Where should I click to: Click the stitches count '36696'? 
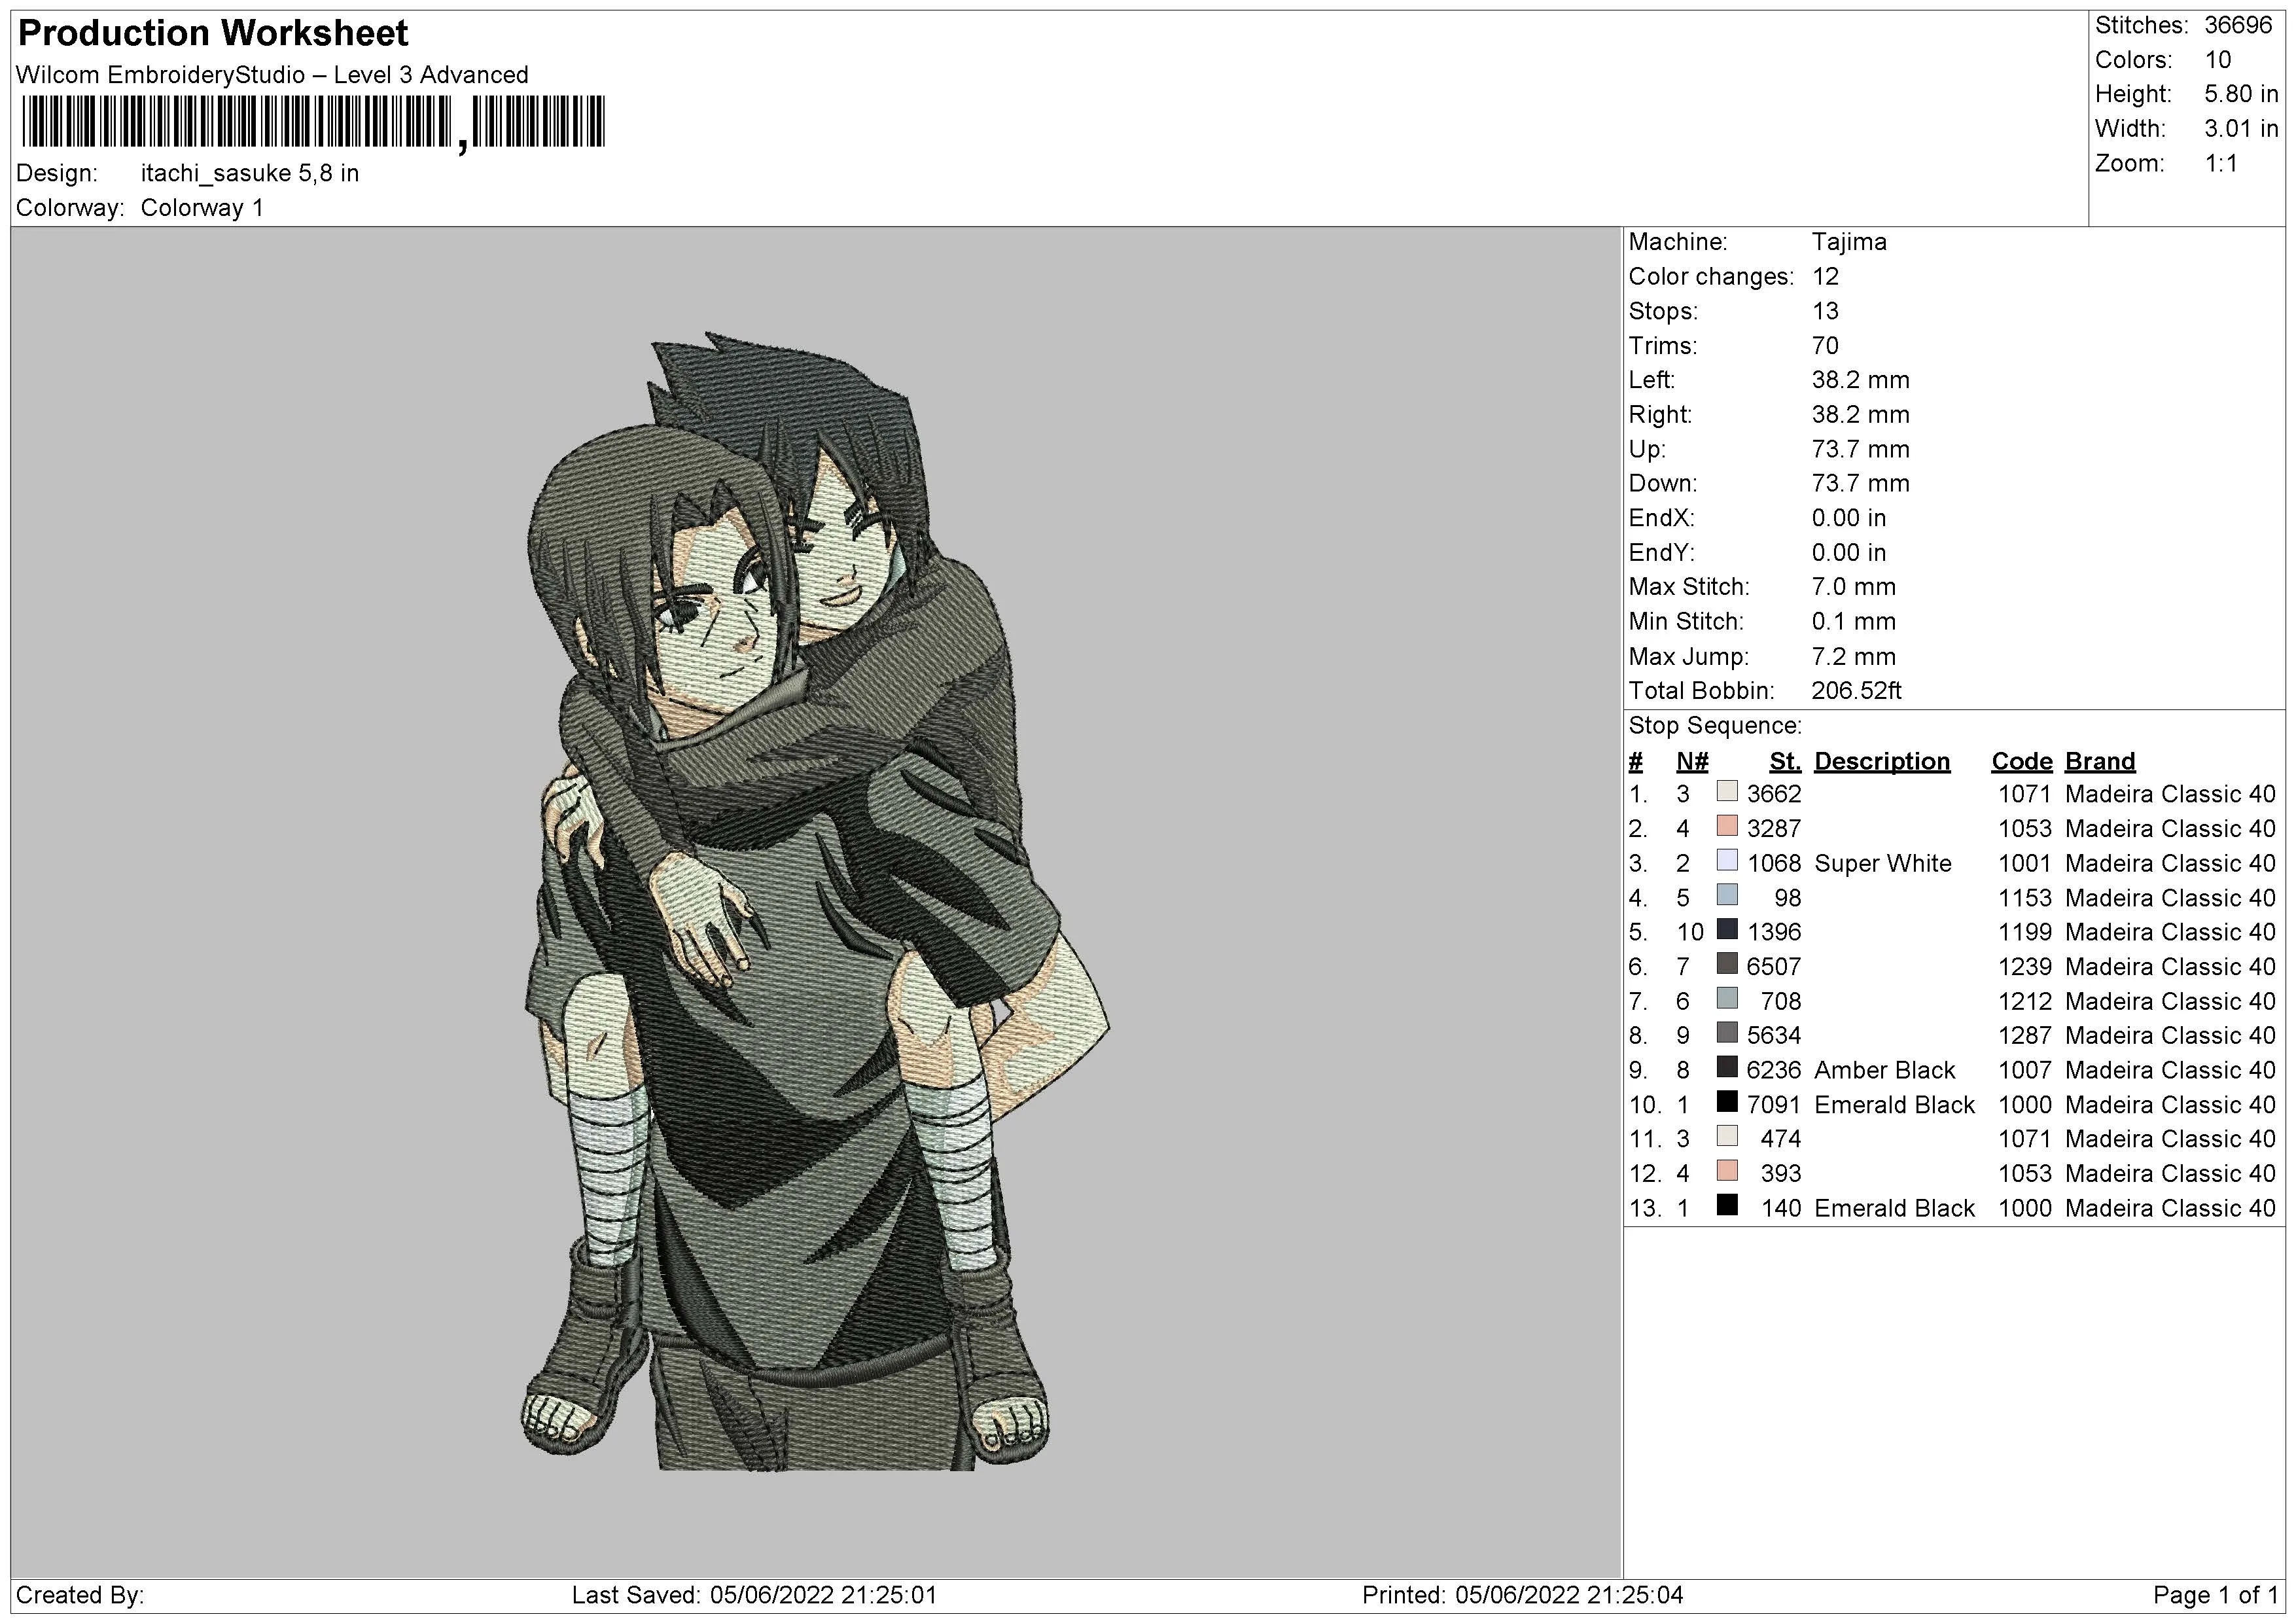(x=2239, y=25)
